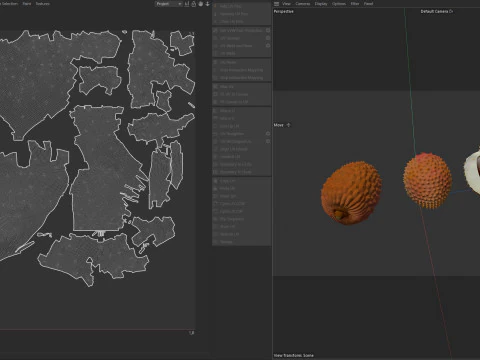Open settings gear for UV Rectangularize
The height and width of the screenshot is (360, 480).
point(268,141)
